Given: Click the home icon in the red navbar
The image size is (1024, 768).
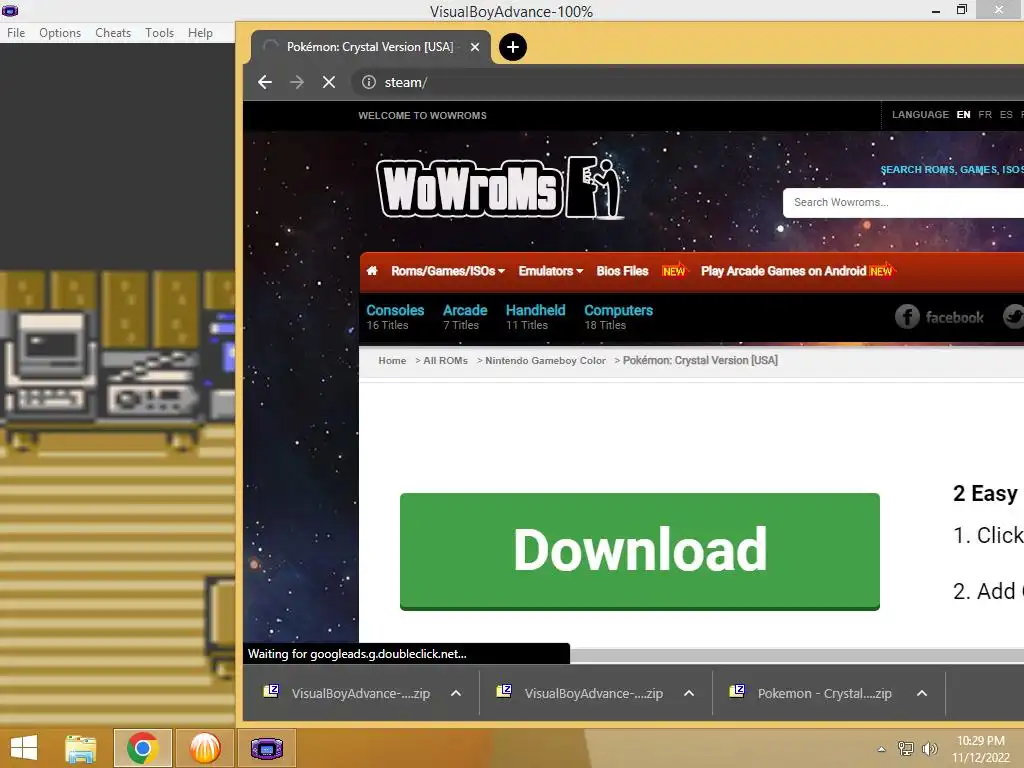Looking at the screenshot, I should coord(372,270).
